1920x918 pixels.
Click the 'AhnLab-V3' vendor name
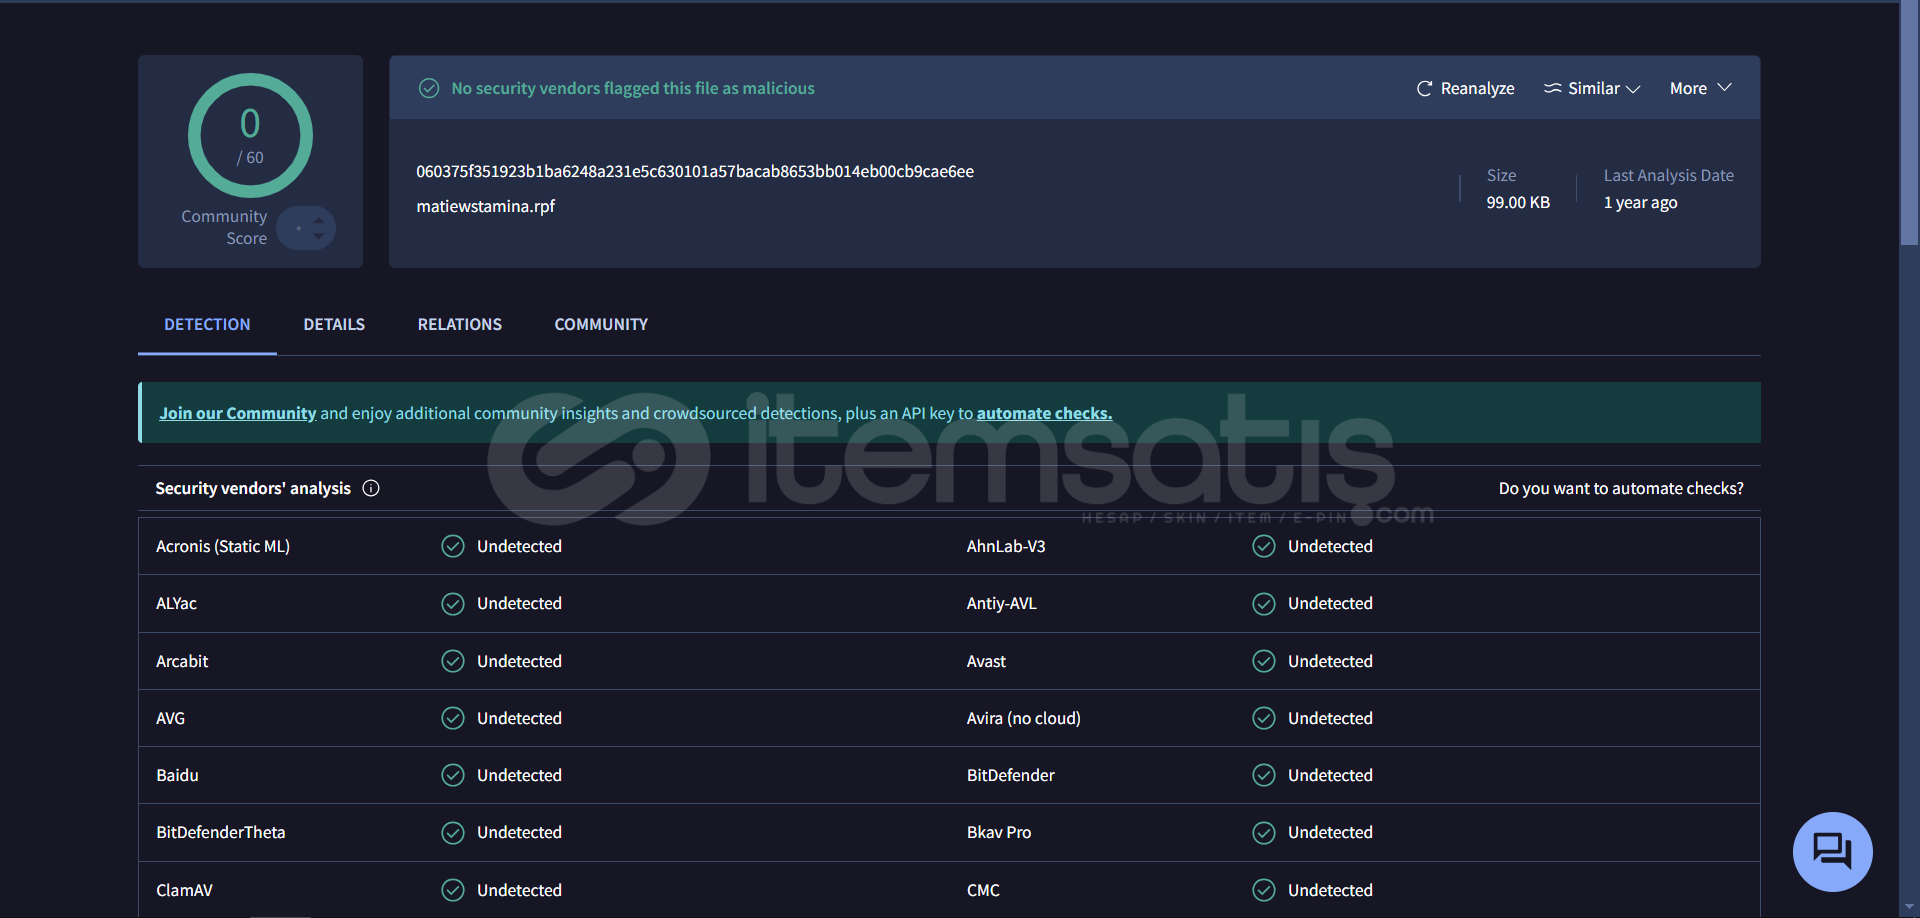coord(1006,546)
